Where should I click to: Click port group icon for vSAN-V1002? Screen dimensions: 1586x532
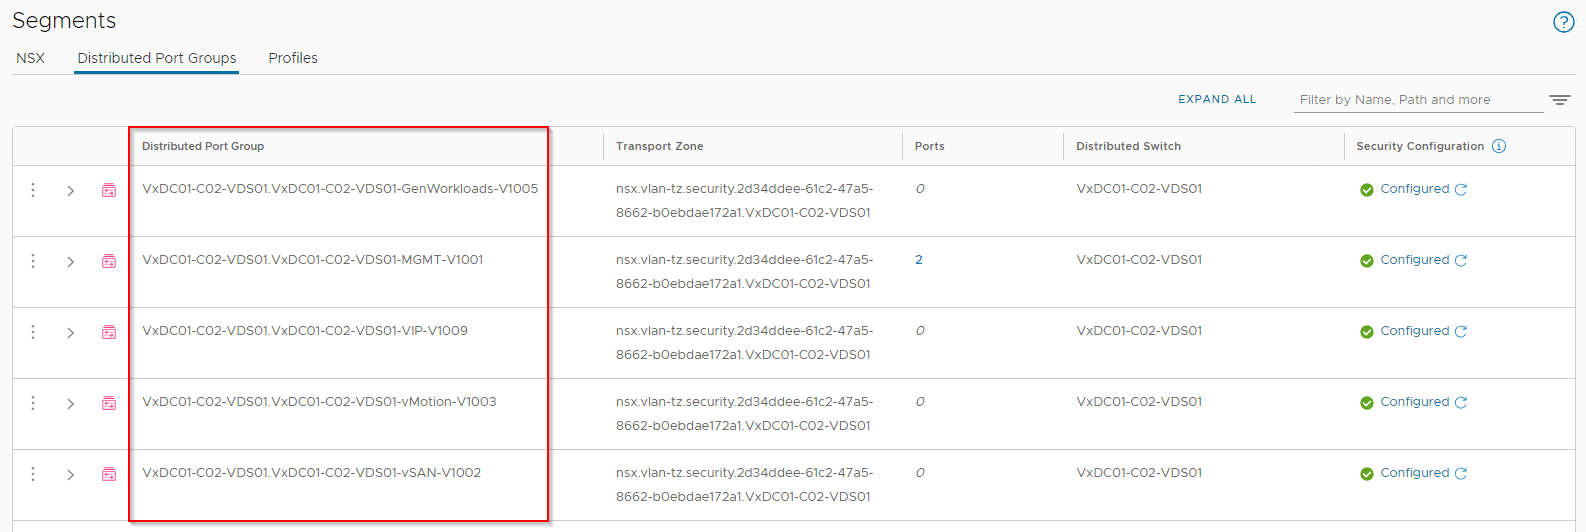pyautogui.click(x=109, y=474)
